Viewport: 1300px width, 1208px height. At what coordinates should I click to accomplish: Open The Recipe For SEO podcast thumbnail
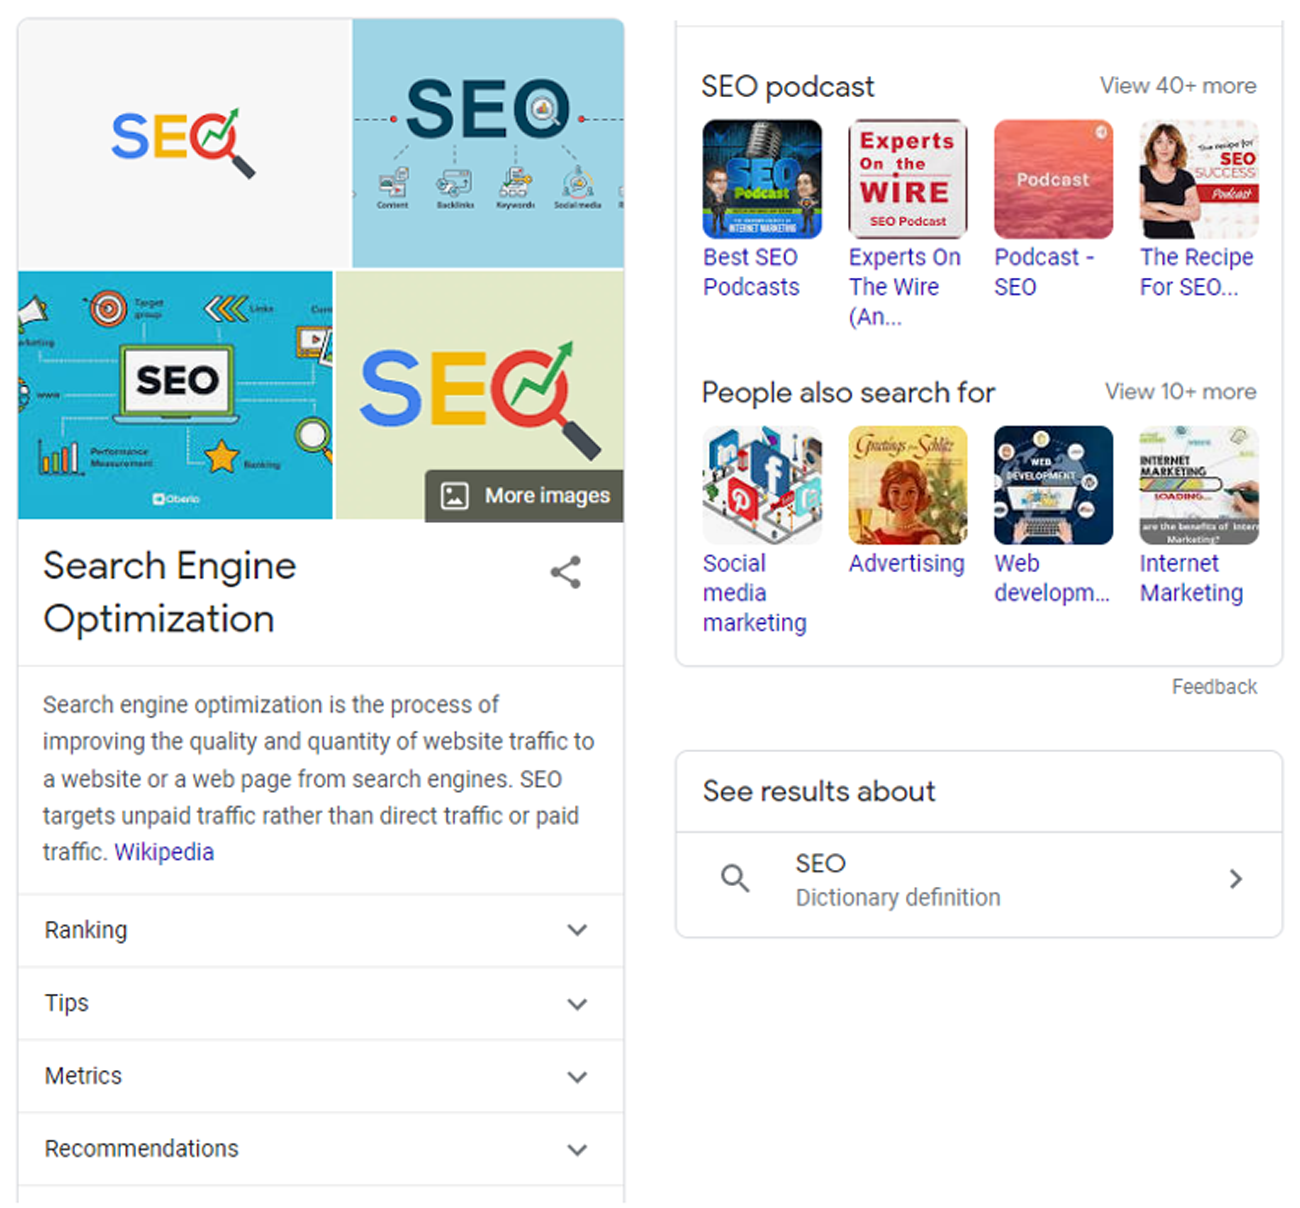point(1199,180)
